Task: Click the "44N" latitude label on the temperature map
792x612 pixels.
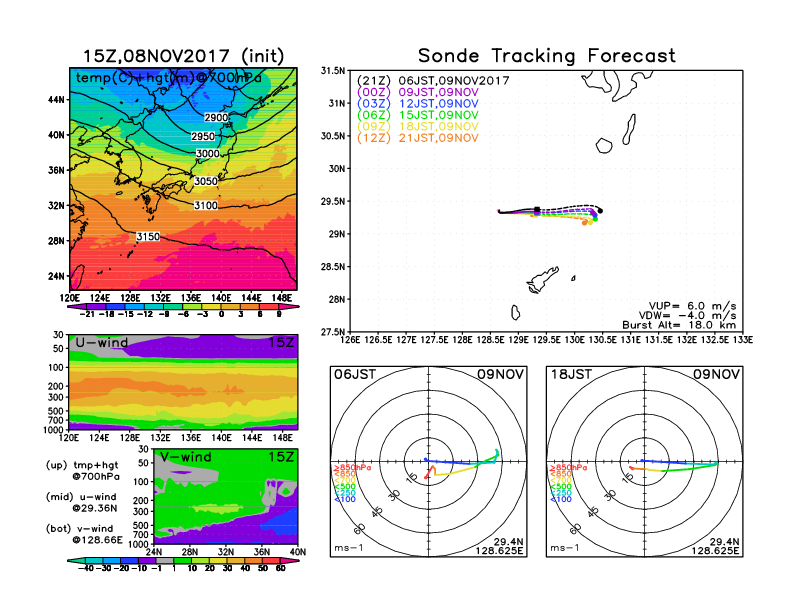Action: [57, 100]
